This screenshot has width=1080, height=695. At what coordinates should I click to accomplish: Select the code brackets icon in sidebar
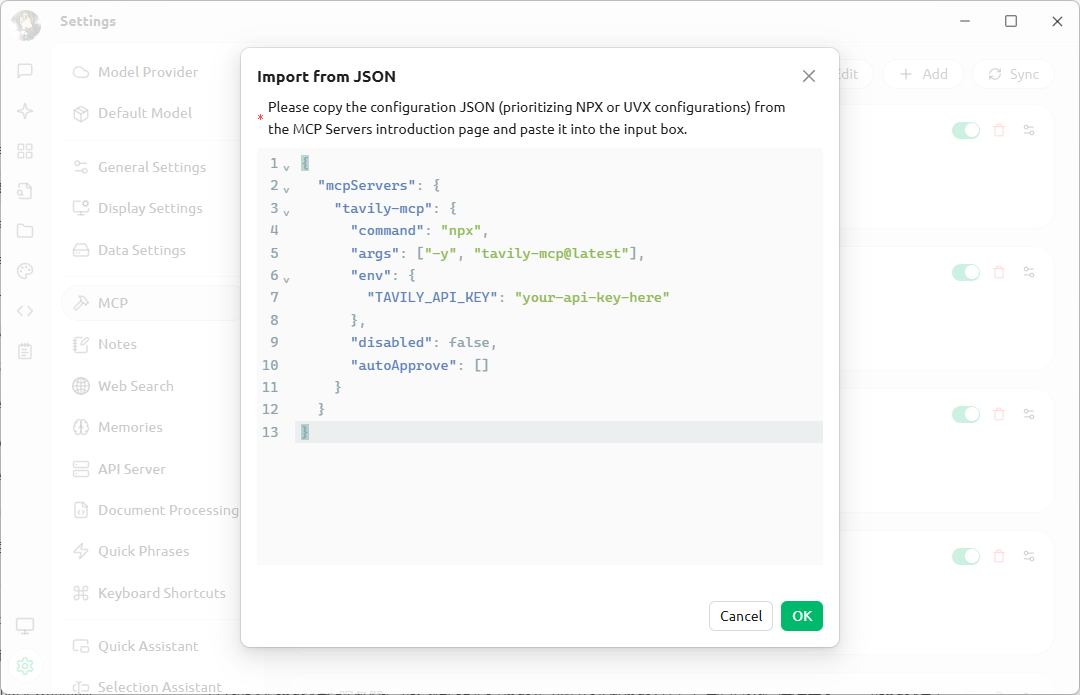25,311
